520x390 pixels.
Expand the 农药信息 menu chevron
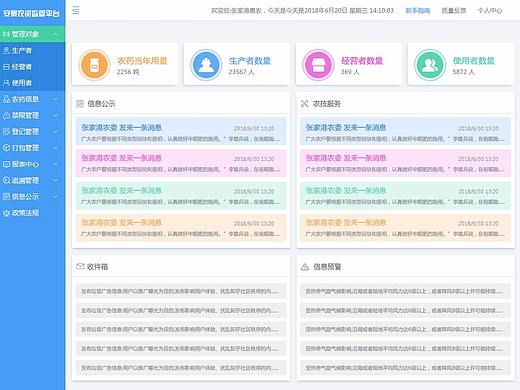pos(55,99)
